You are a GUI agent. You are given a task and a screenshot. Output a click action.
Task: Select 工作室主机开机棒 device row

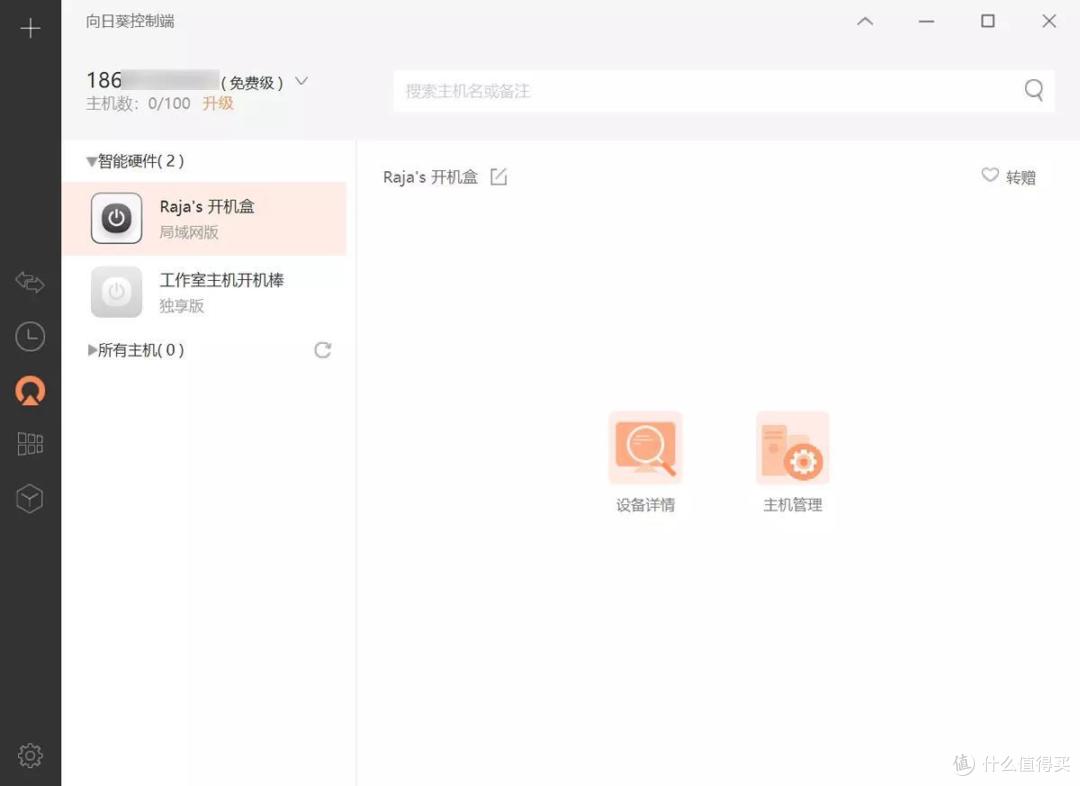[x=204, y=292]
